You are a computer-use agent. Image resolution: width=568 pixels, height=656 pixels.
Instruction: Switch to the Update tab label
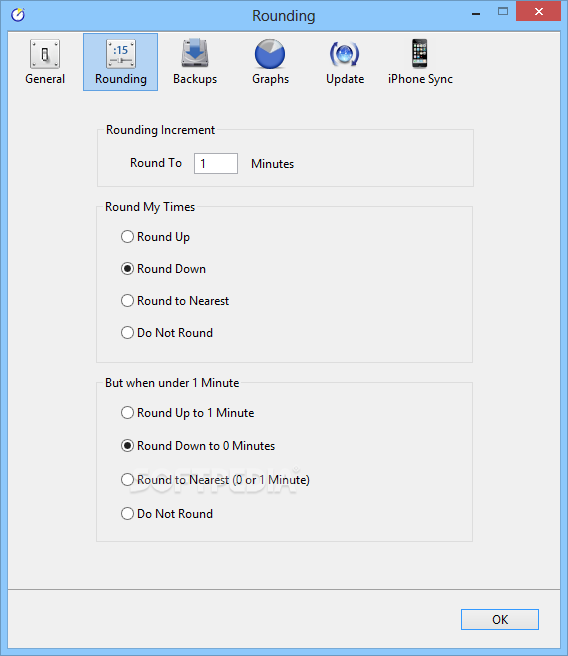(x=345, y=79)
